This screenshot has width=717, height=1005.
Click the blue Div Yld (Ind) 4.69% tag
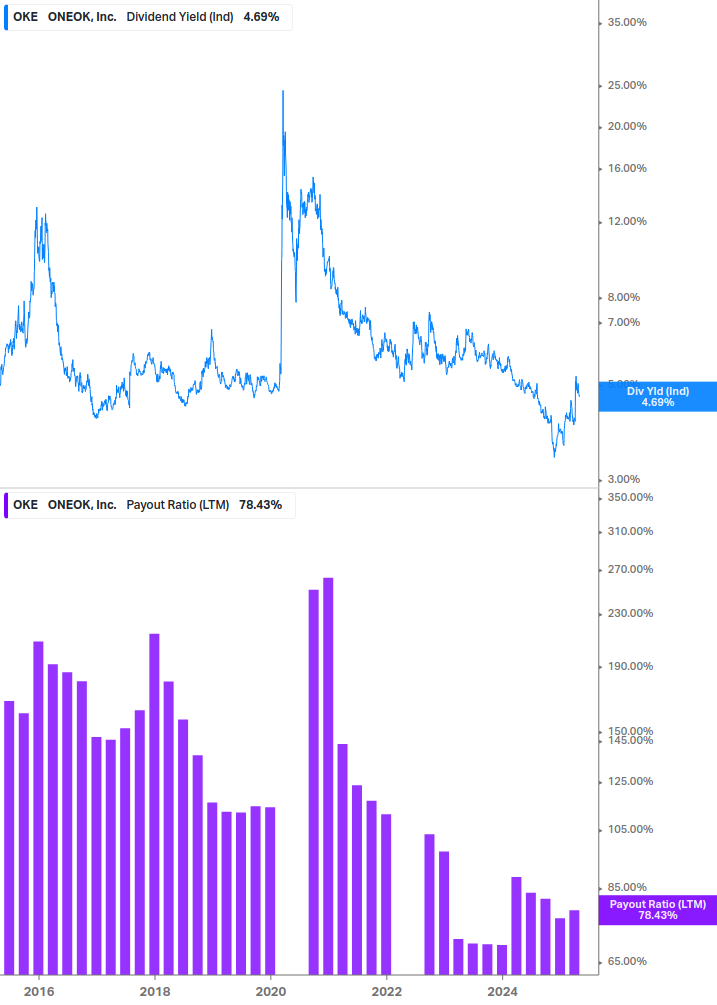click(657, 397)
